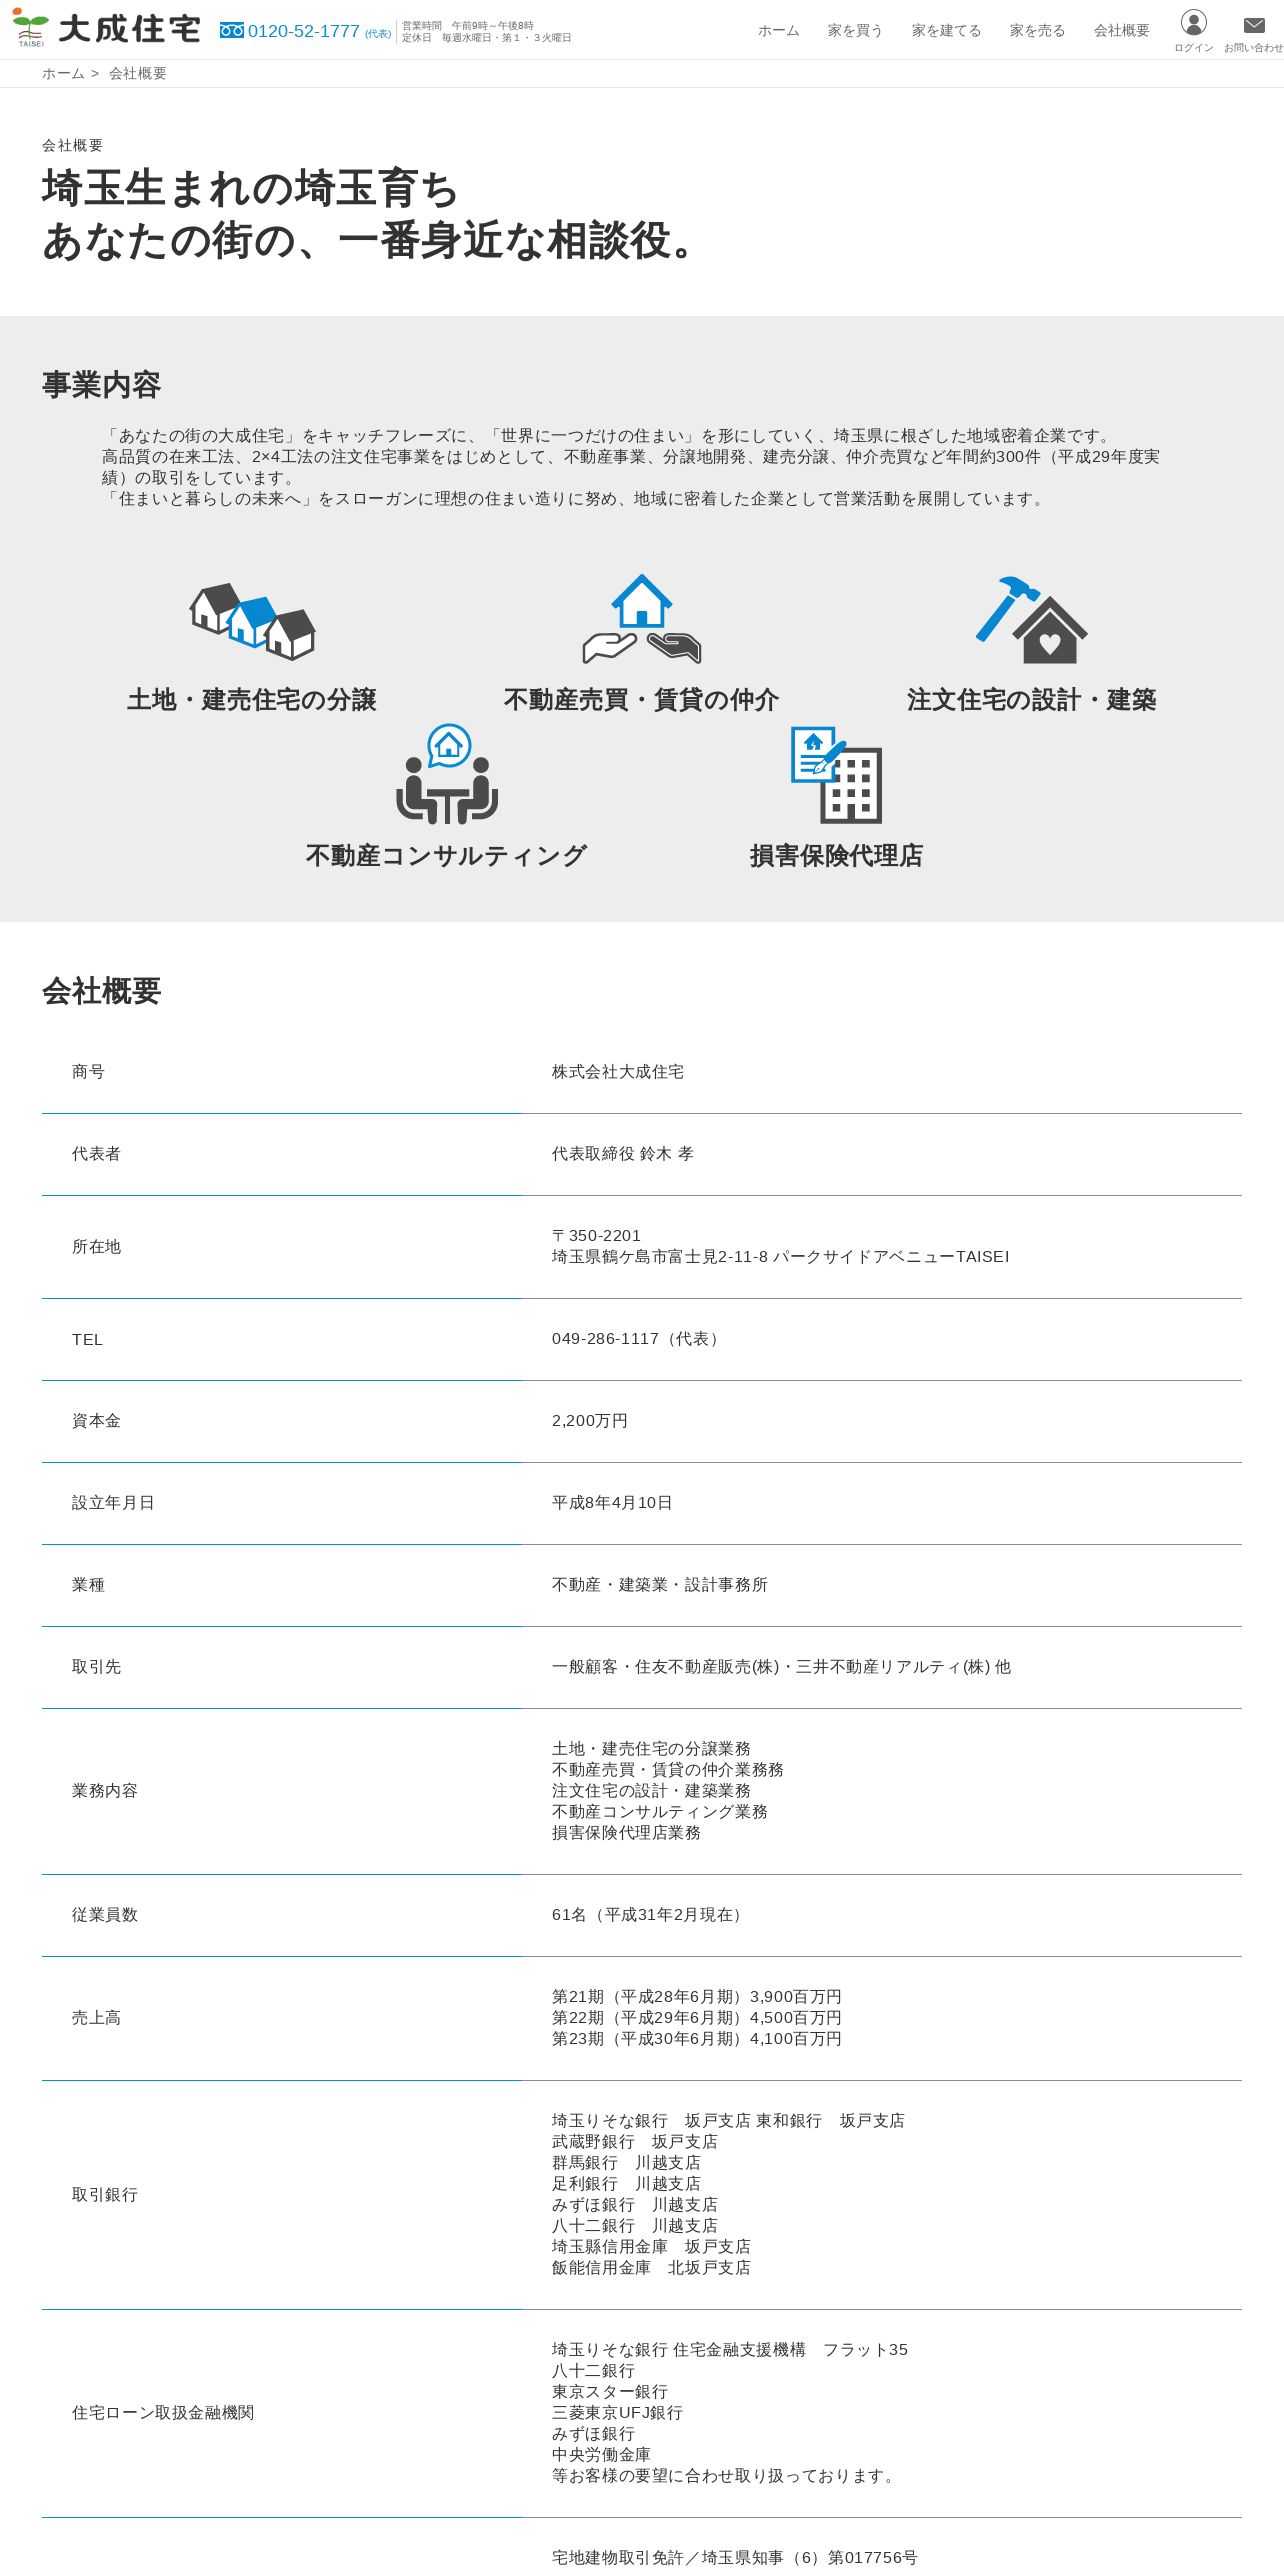Open the 会社概要 menu item
1284x2568 pixels.
coord(1122,31)
